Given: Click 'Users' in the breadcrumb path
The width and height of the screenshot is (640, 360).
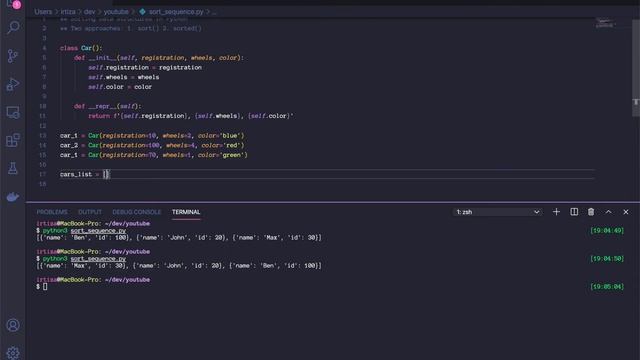Looking at the screenshot, I should pos(43,12).
